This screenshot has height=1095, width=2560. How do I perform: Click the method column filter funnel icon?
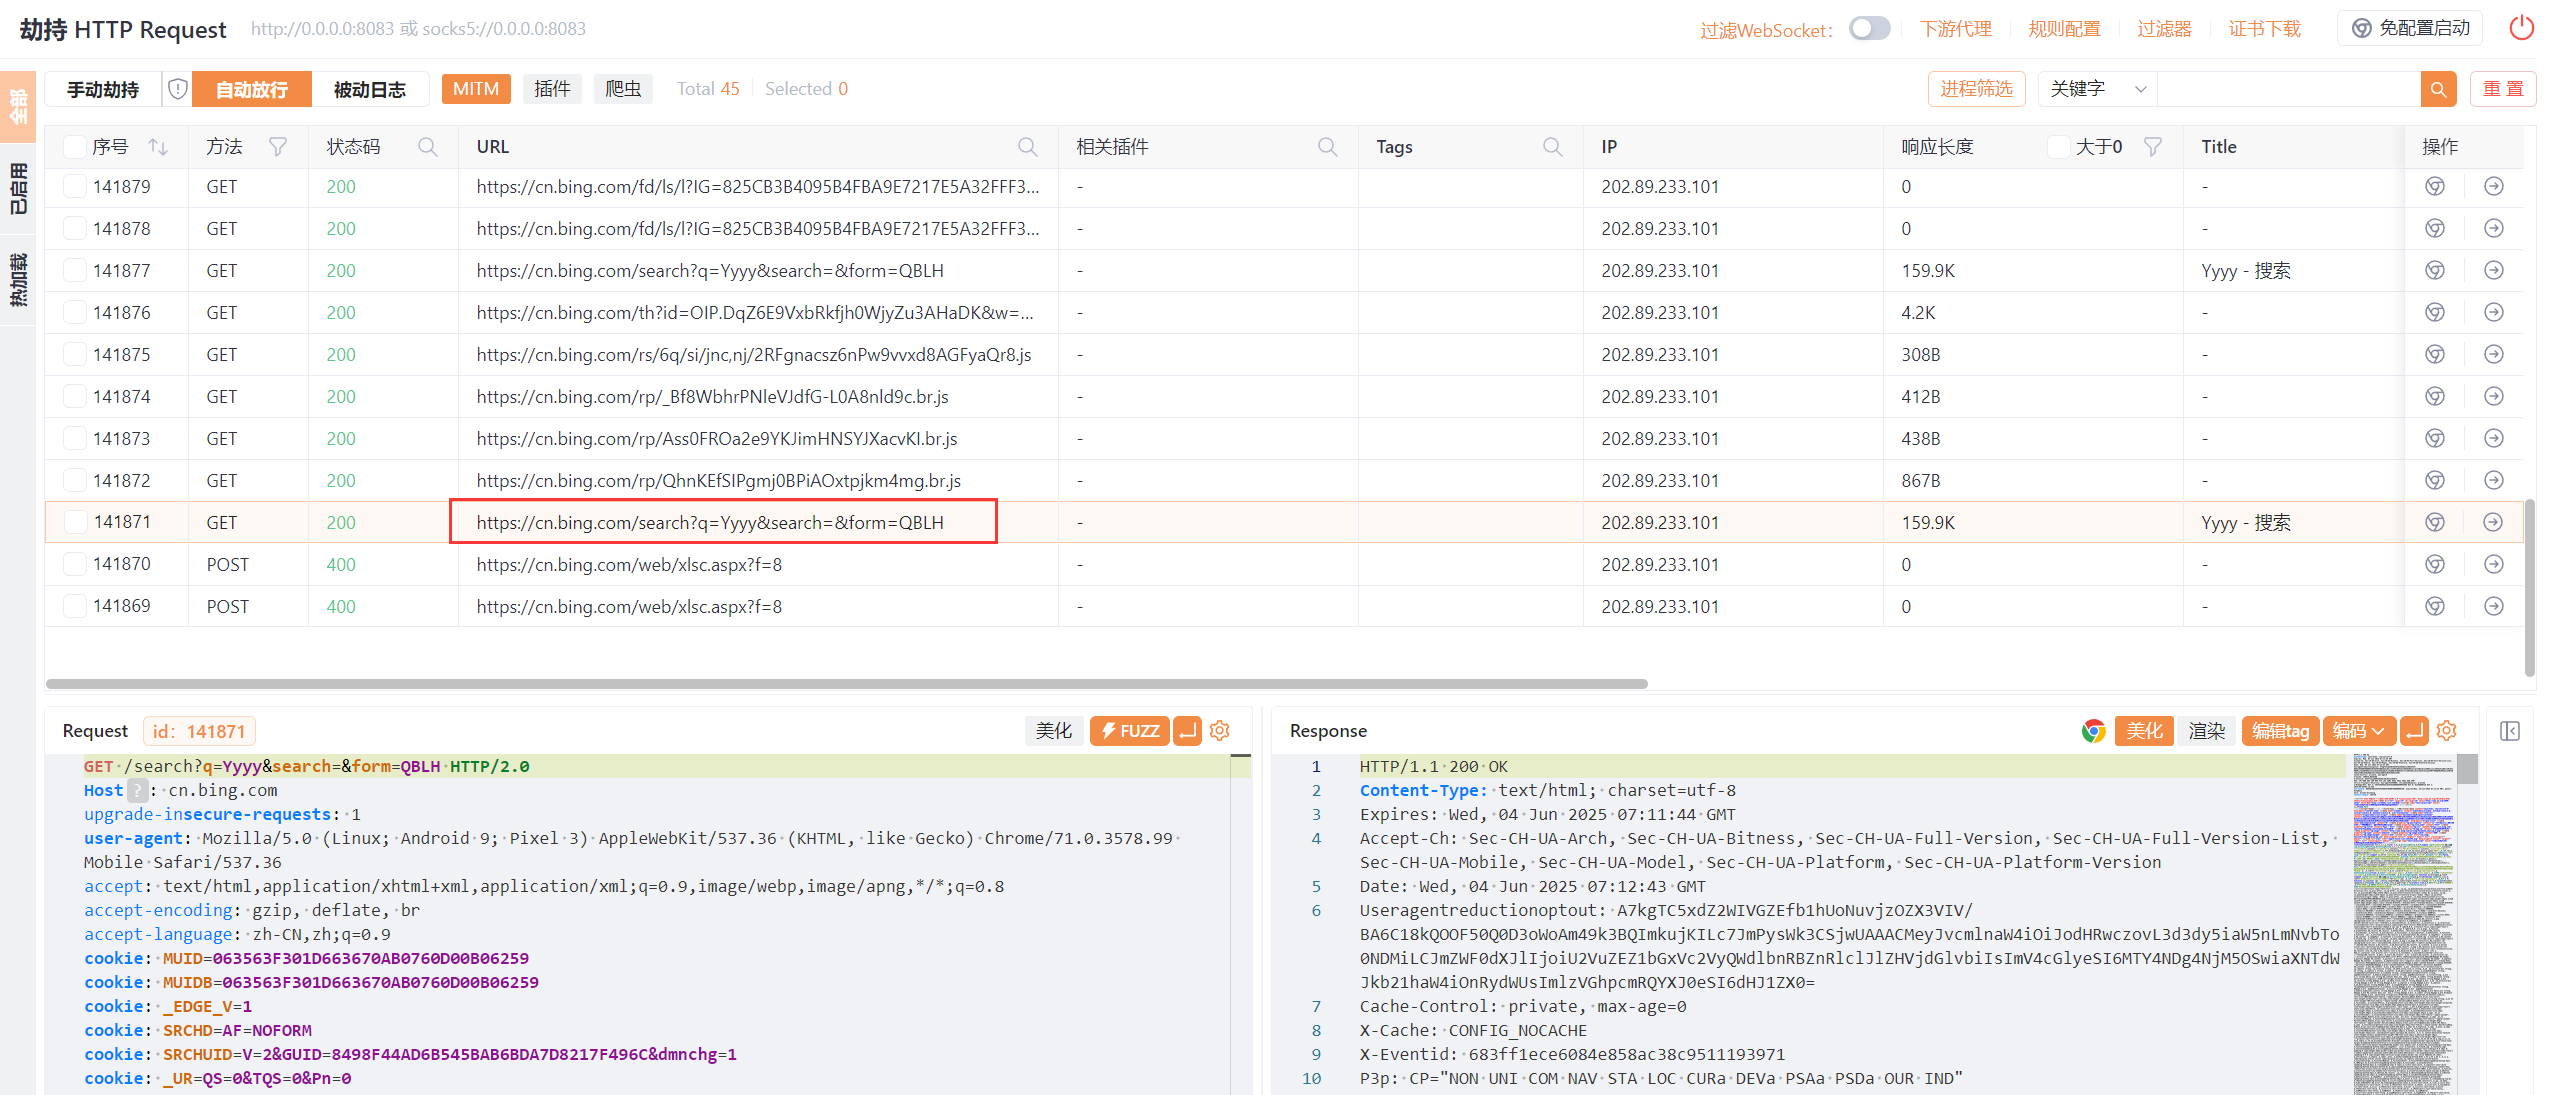coord(278,147)
